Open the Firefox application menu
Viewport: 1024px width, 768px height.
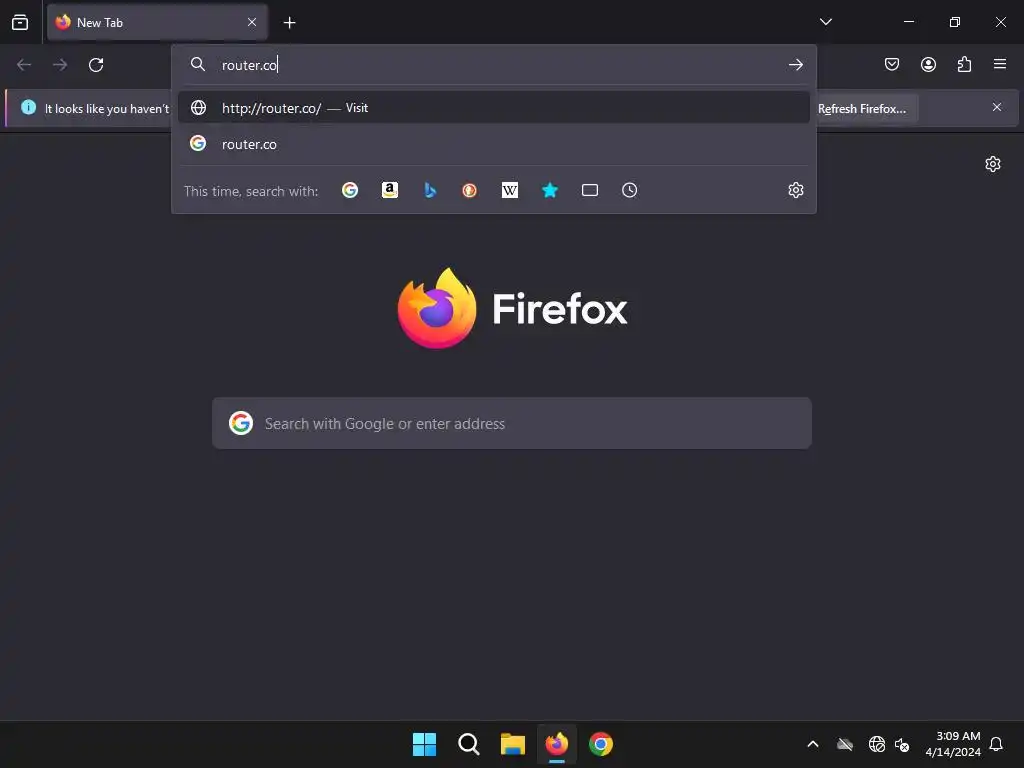click(x=1000, y=64)
